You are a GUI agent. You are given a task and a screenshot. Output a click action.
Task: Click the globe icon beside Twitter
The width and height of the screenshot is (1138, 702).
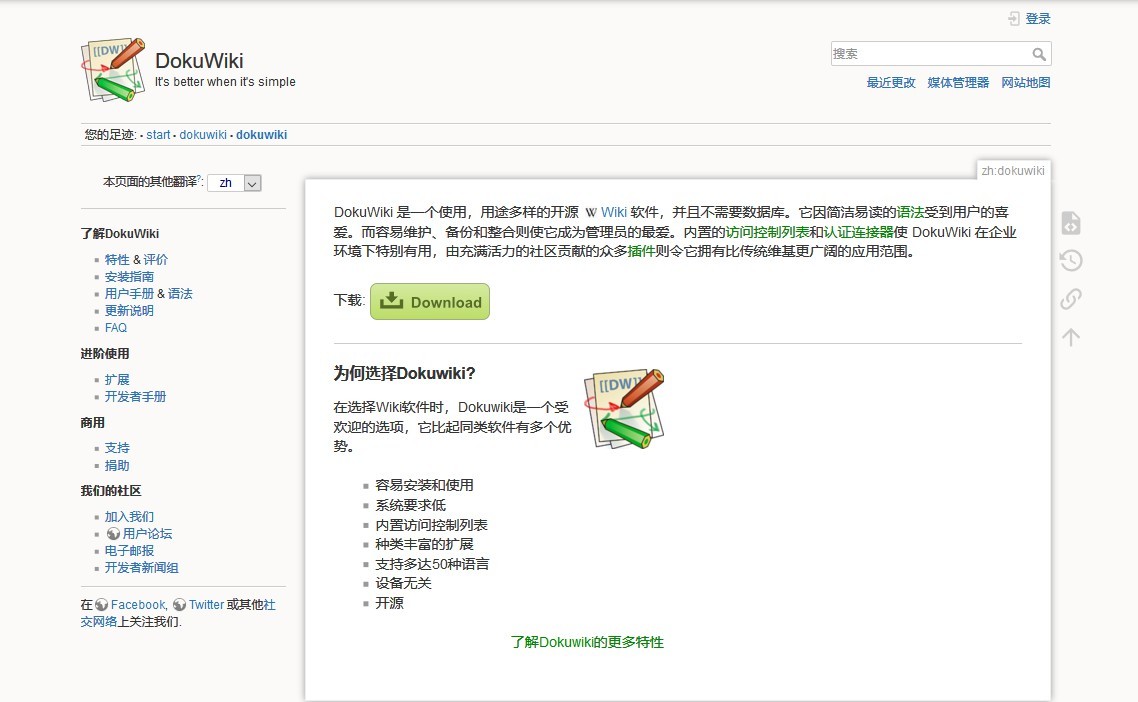point(179,605)
